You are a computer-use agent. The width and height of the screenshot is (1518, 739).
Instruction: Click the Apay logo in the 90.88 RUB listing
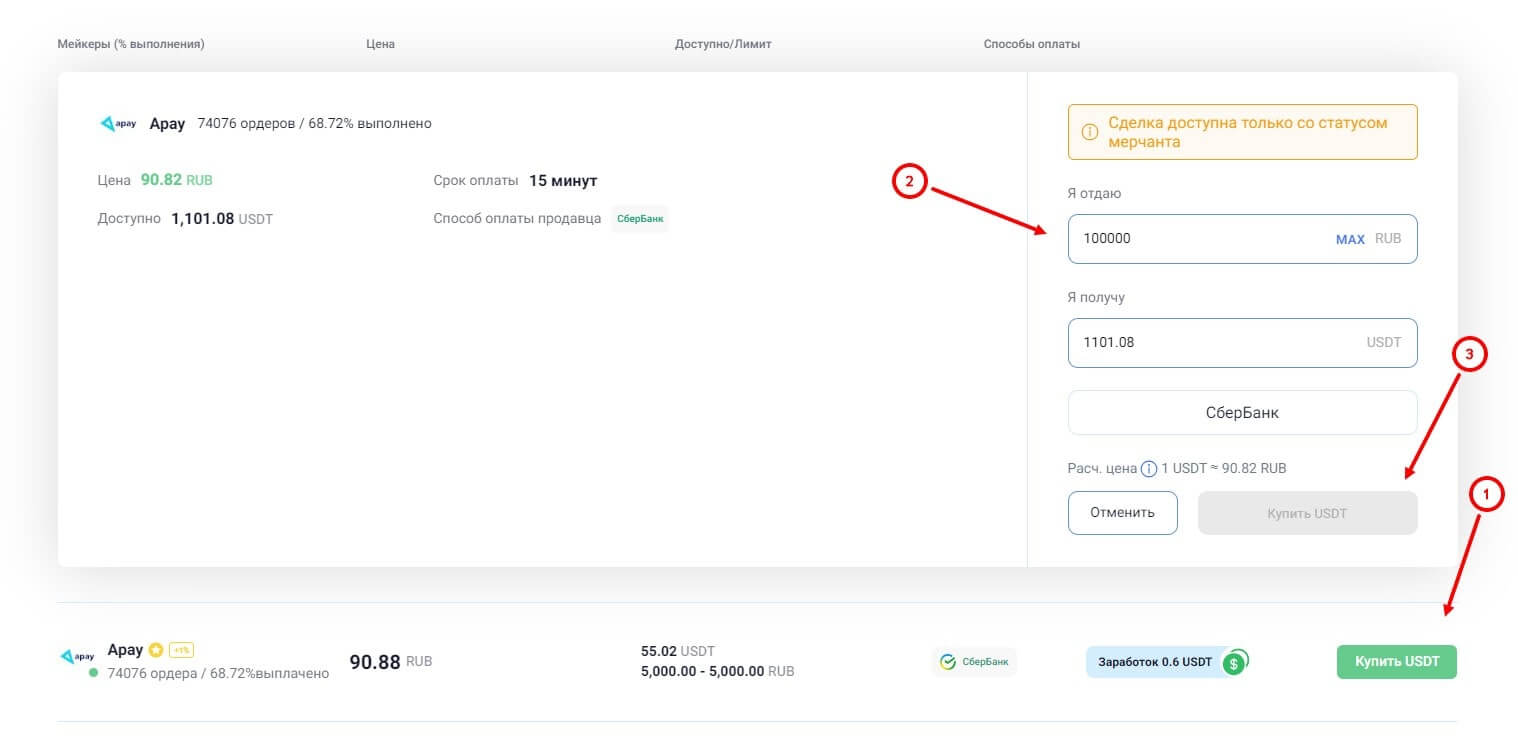[77, 656]
